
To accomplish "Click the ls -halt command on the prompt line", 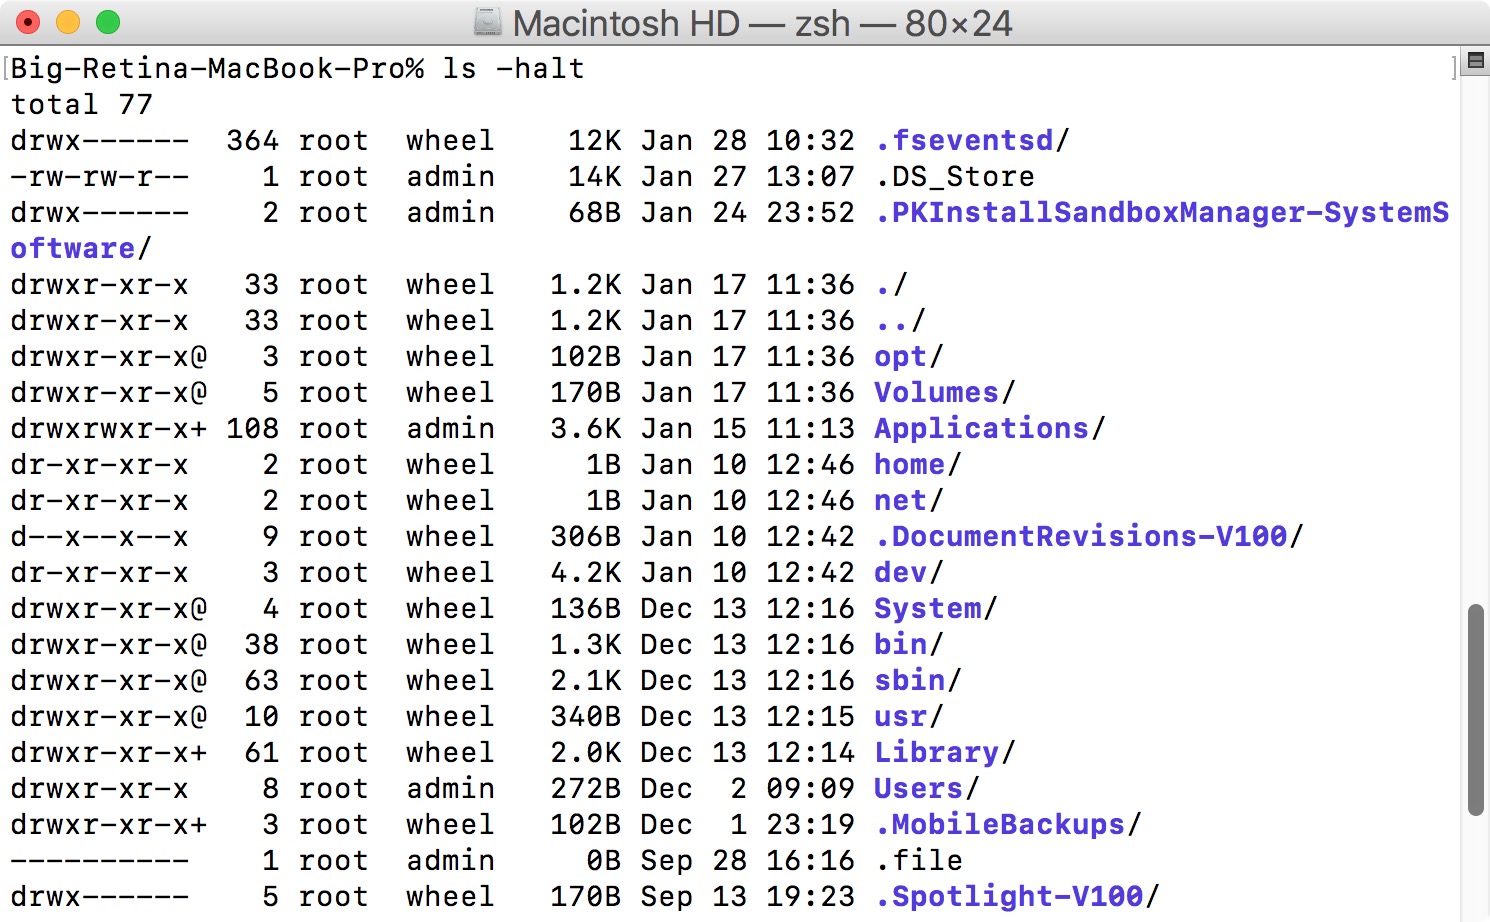I will pos(514,68).
